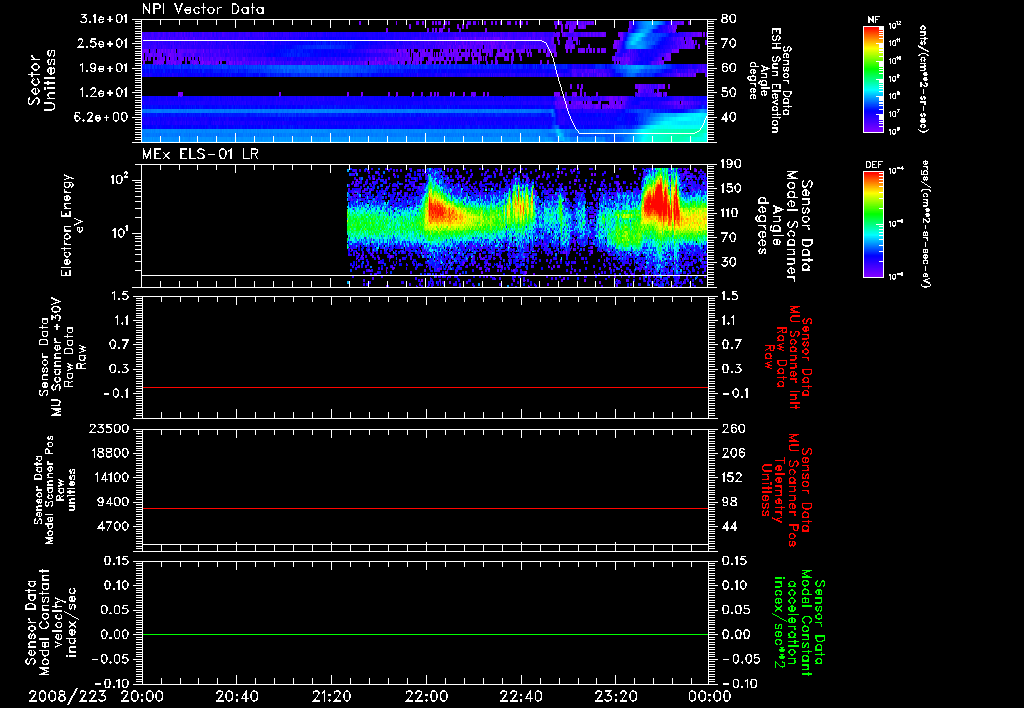Select the 'ESH Sun Elevation Angle degree' axis title

[x=769, y=80]
